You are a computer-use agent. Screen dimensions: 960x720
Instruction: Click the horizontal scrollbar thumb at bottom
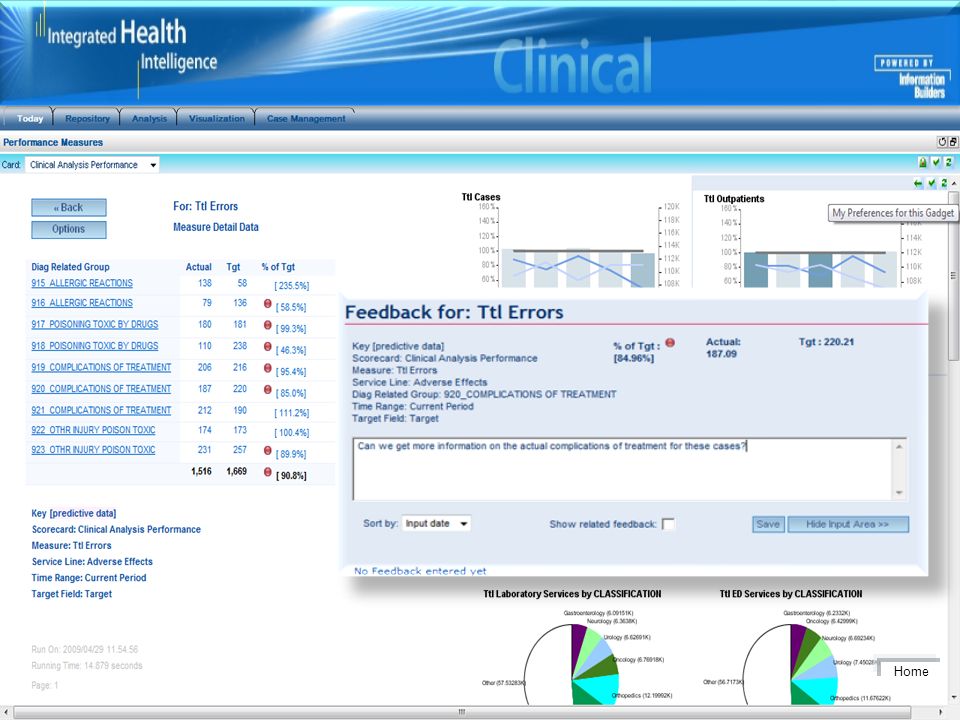click(462, 712)
